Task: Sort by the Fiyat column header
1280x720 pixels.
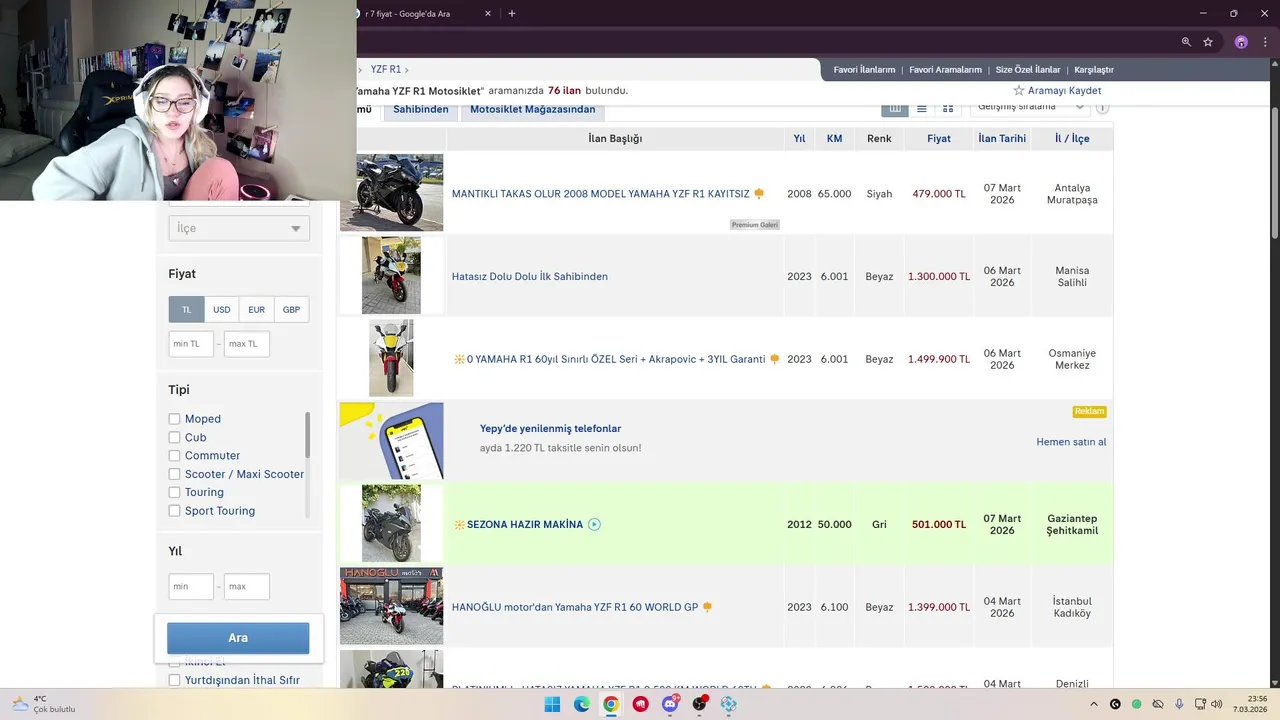Action: [939, 139]
